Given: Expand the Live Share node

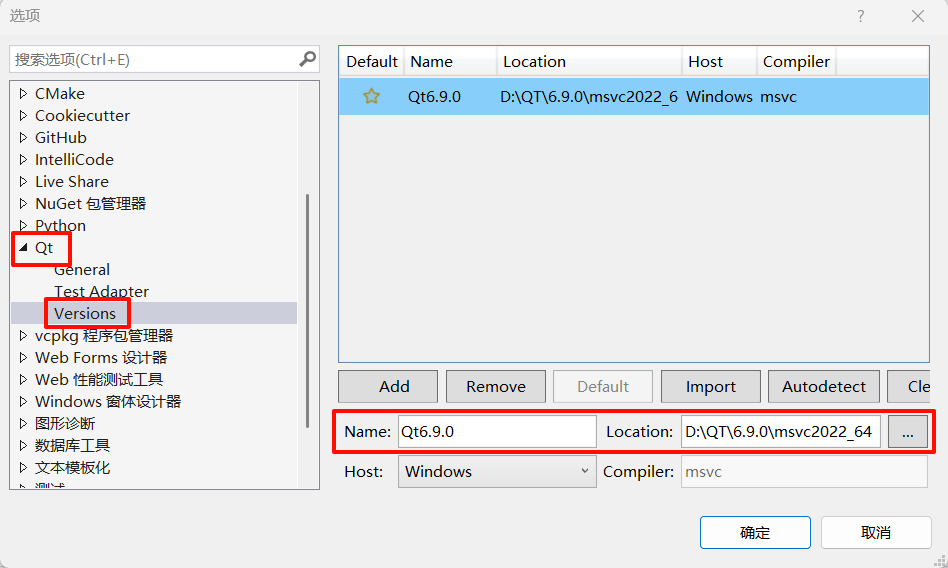Looking at the screenshot, I should coord(24,181).
